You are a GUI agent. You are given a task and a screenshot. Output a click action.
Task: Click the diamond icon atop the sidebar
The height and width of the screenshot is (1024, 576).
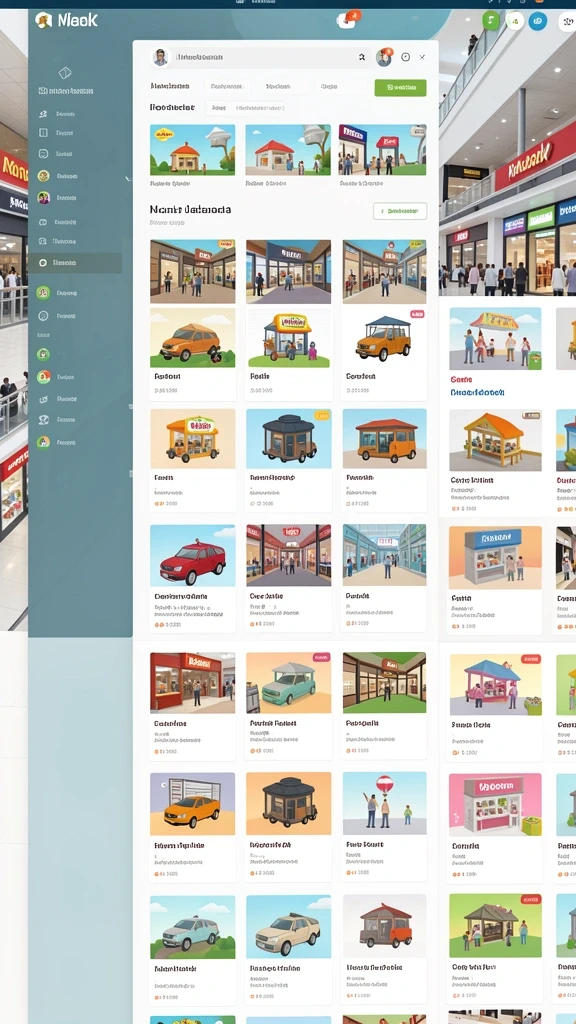pyautogui.click(x=65, y=72)
